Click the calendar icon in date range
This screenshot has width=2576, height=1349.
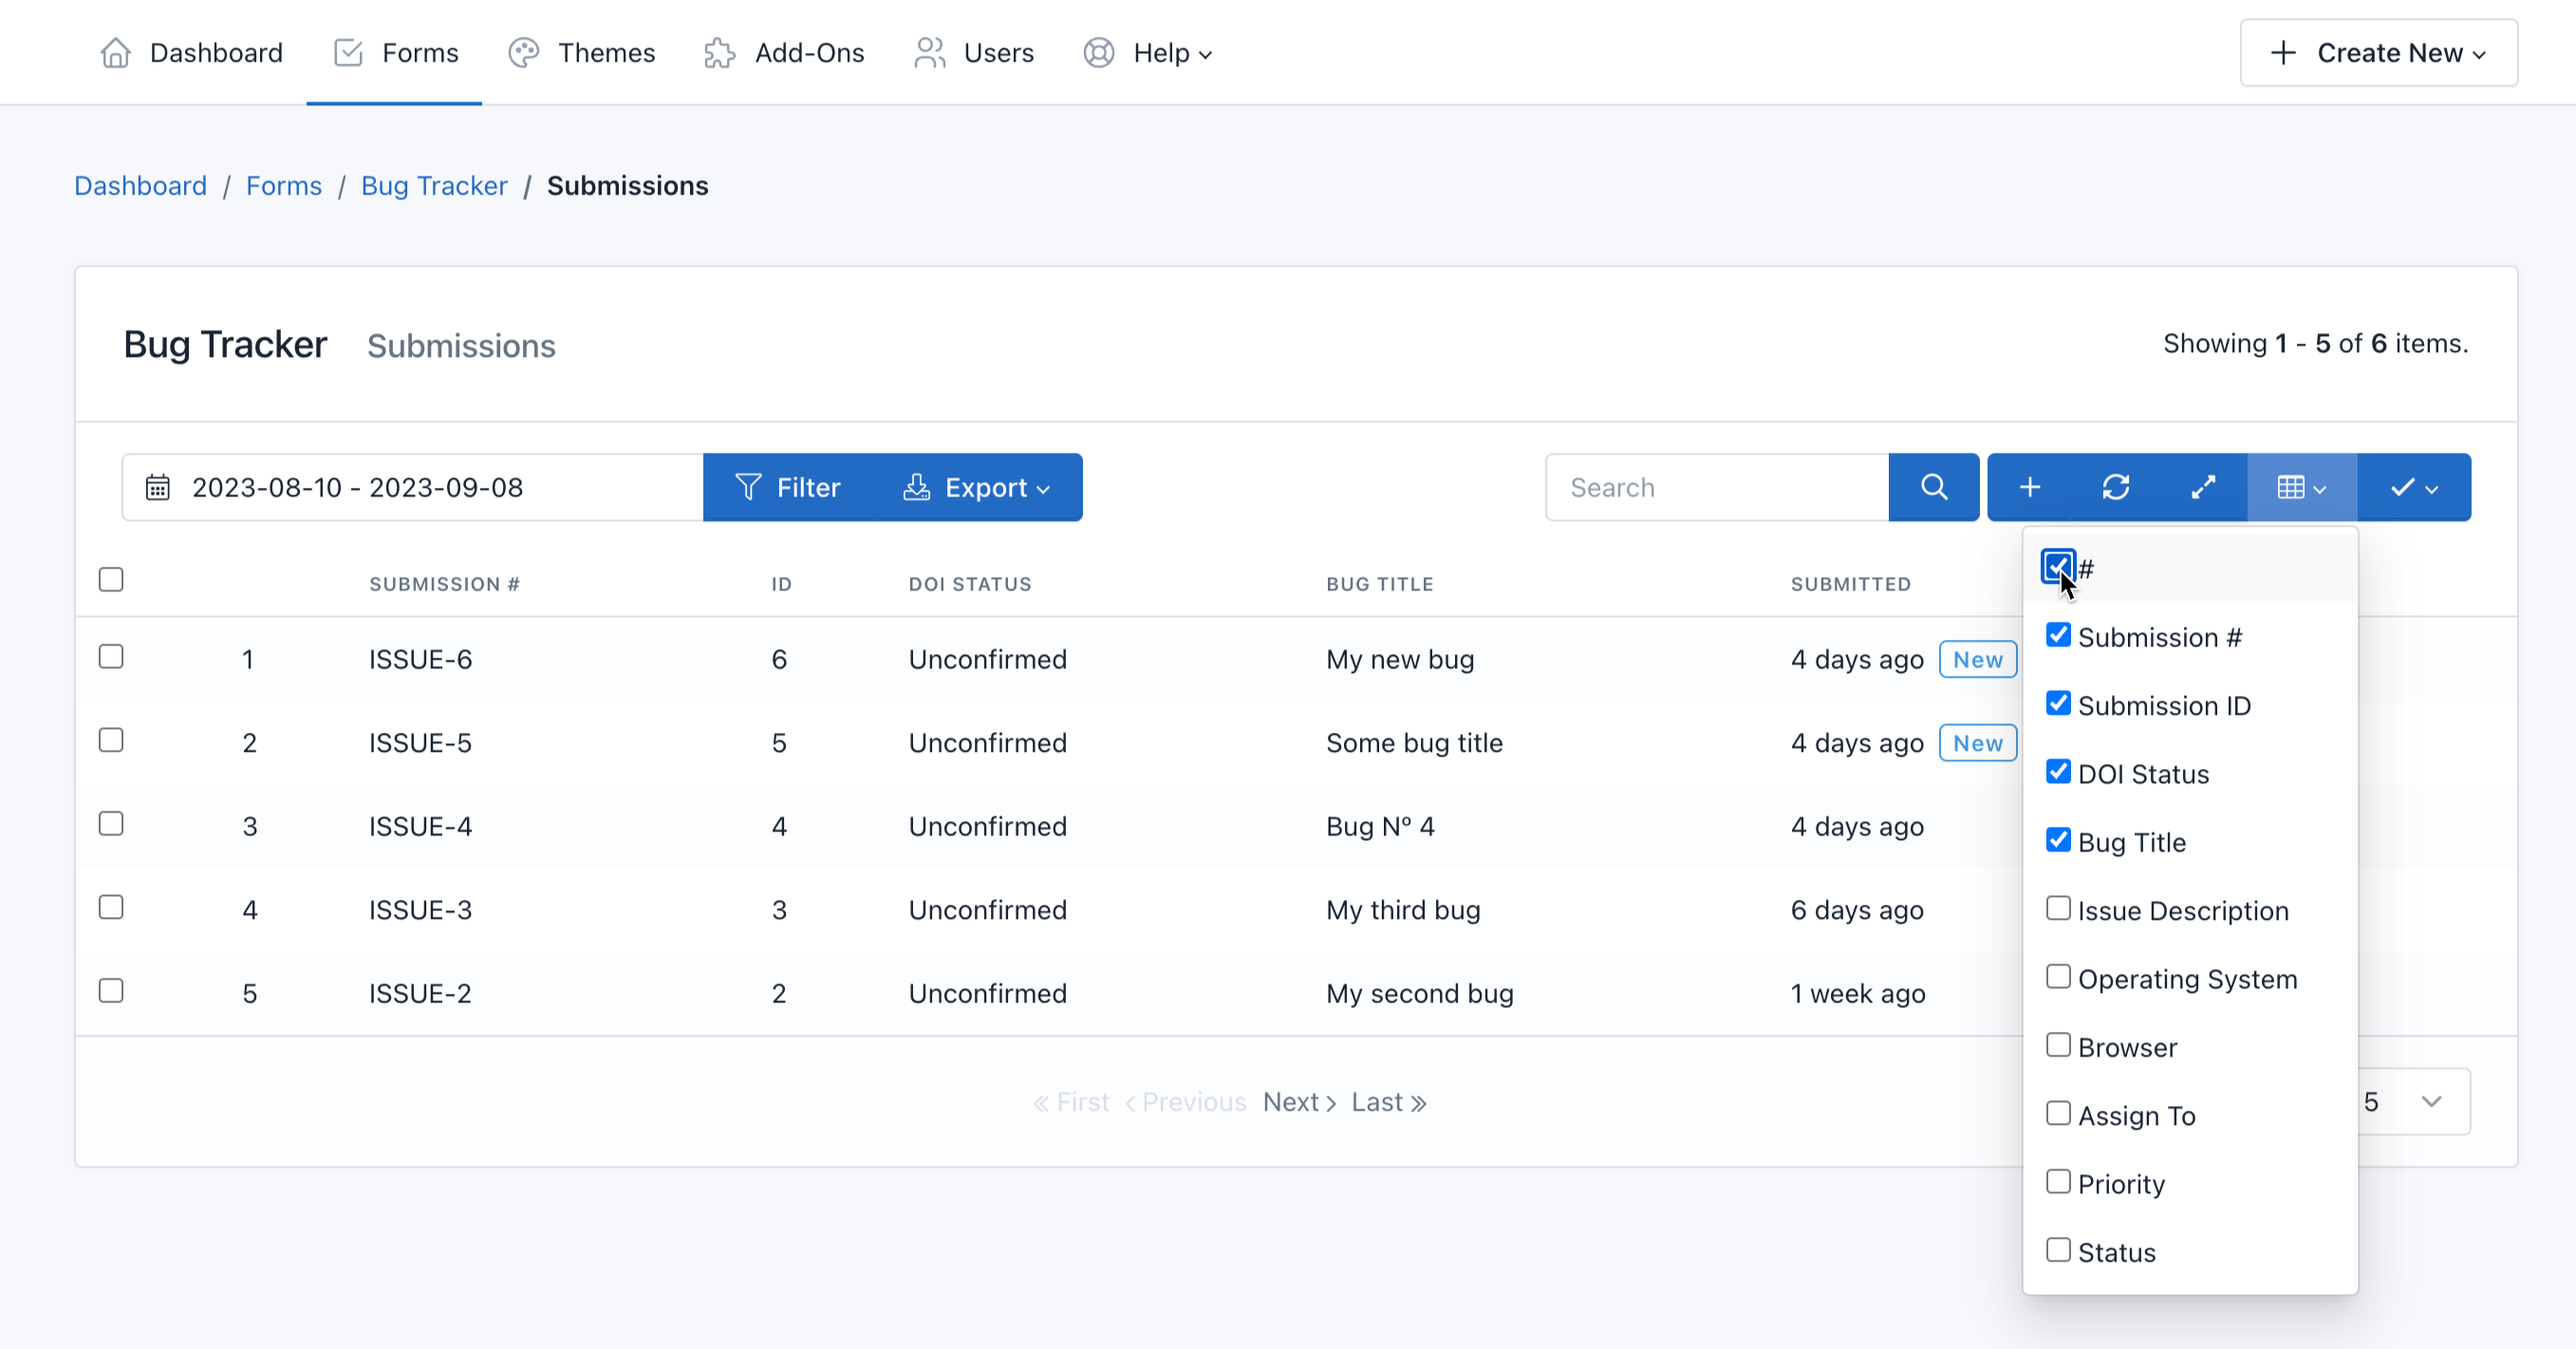tap(158, 487)
